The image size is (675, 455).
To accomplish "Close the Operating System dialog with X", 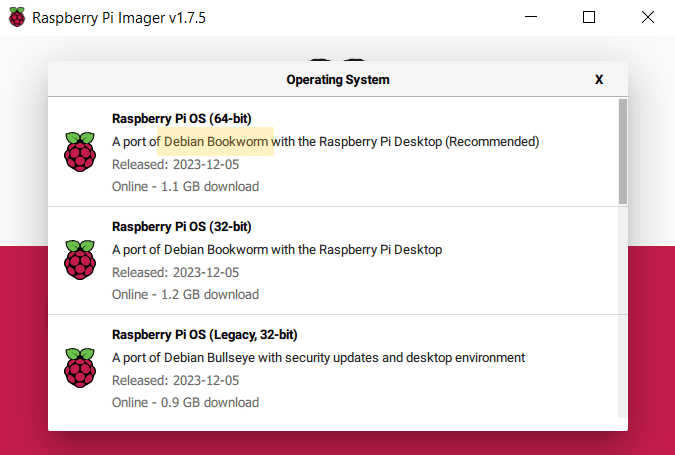I will click(x=599, y=79).
